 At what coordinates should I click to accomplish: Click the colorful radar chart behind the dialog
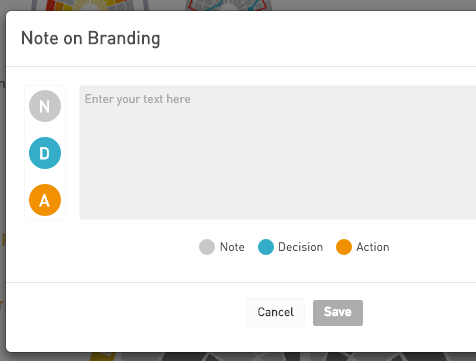click(90, 5)
